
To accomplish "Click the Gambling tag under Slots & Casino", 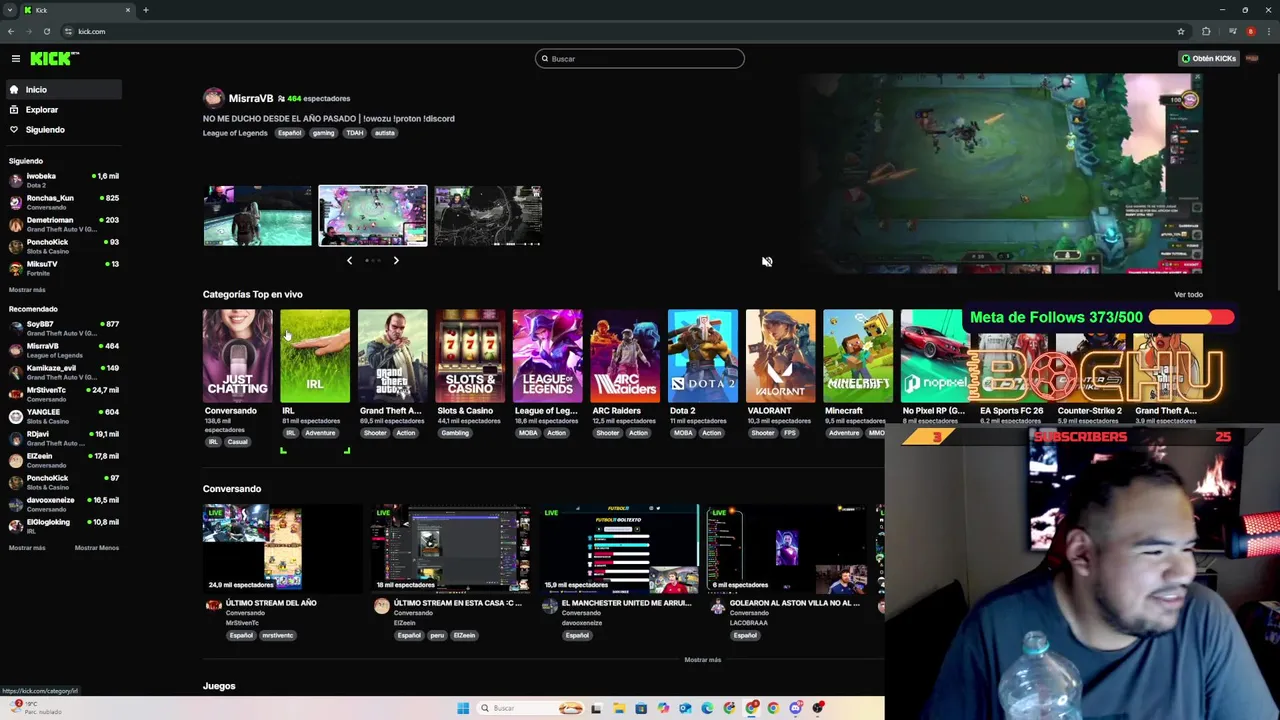I will 455,433.
